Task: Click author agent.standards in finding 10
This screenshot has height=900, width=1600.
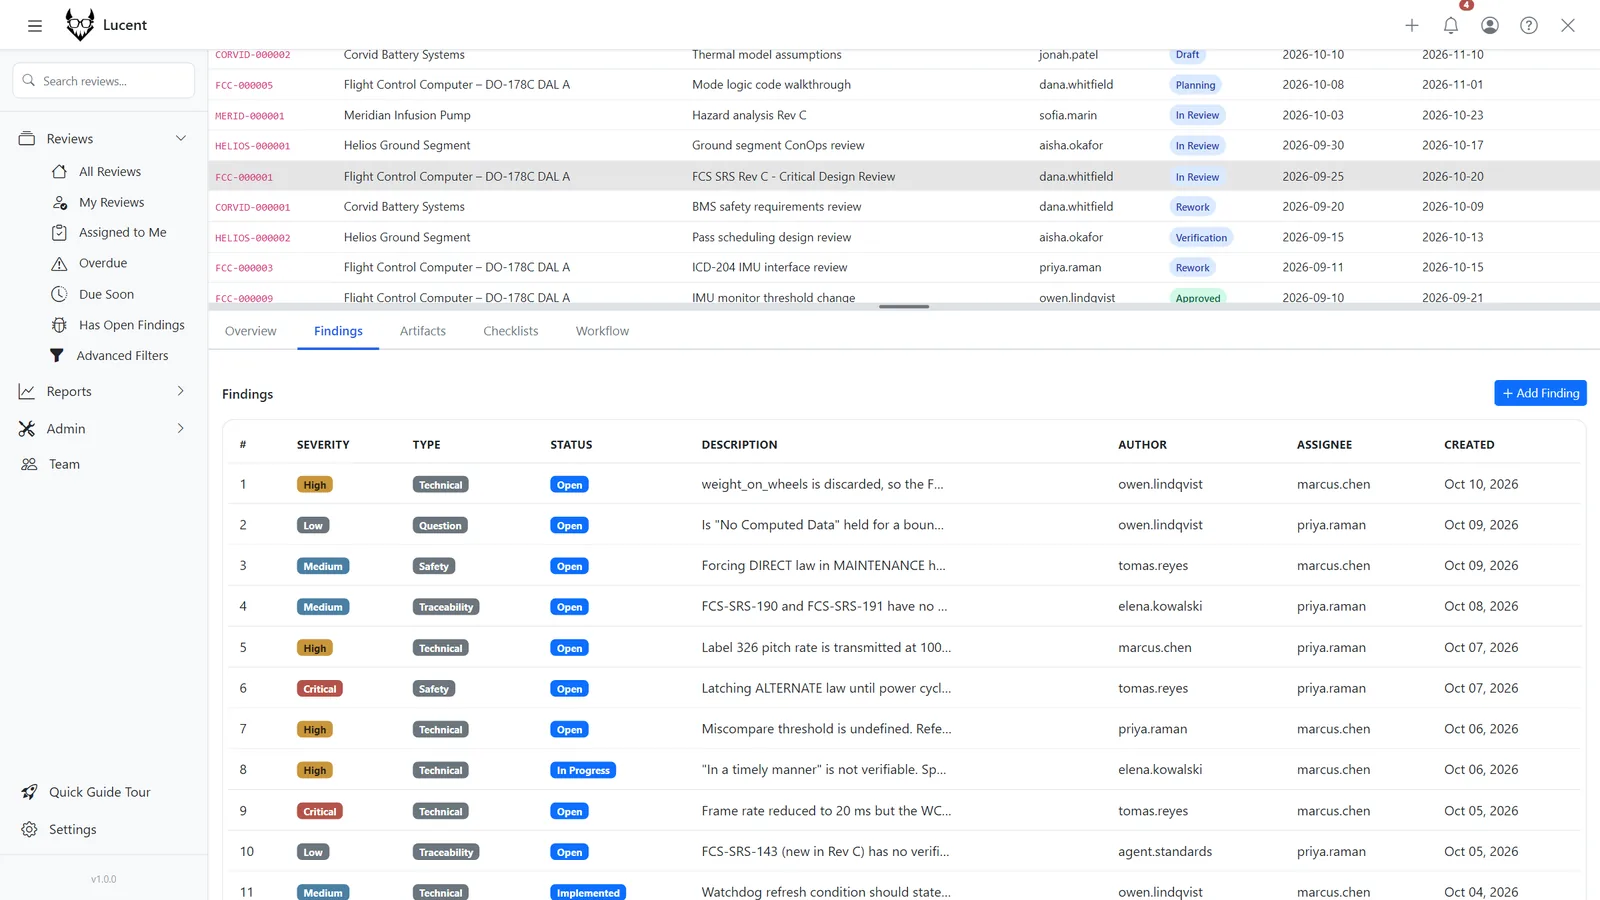Action: (1165, 852)
